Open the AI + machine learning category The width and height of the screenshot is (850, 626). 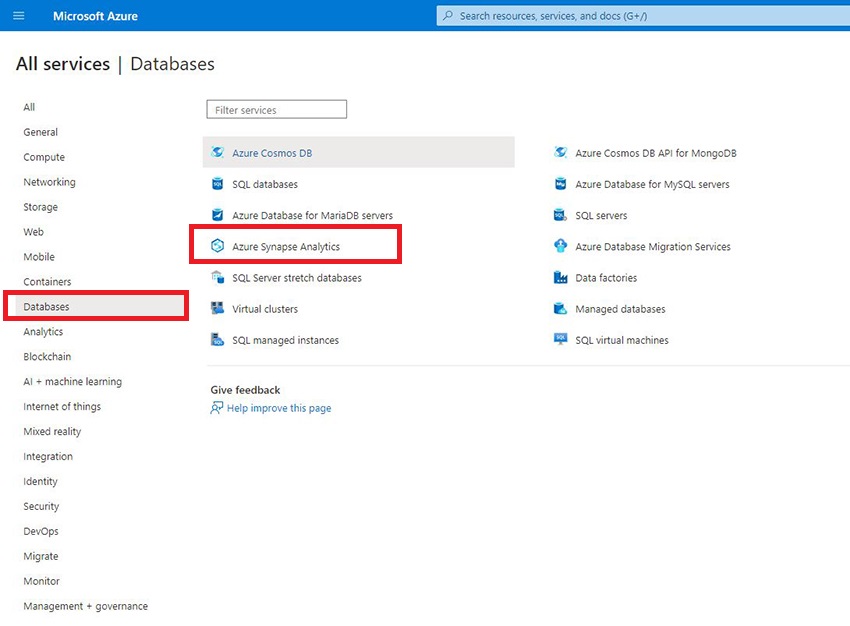coord(72,382)
